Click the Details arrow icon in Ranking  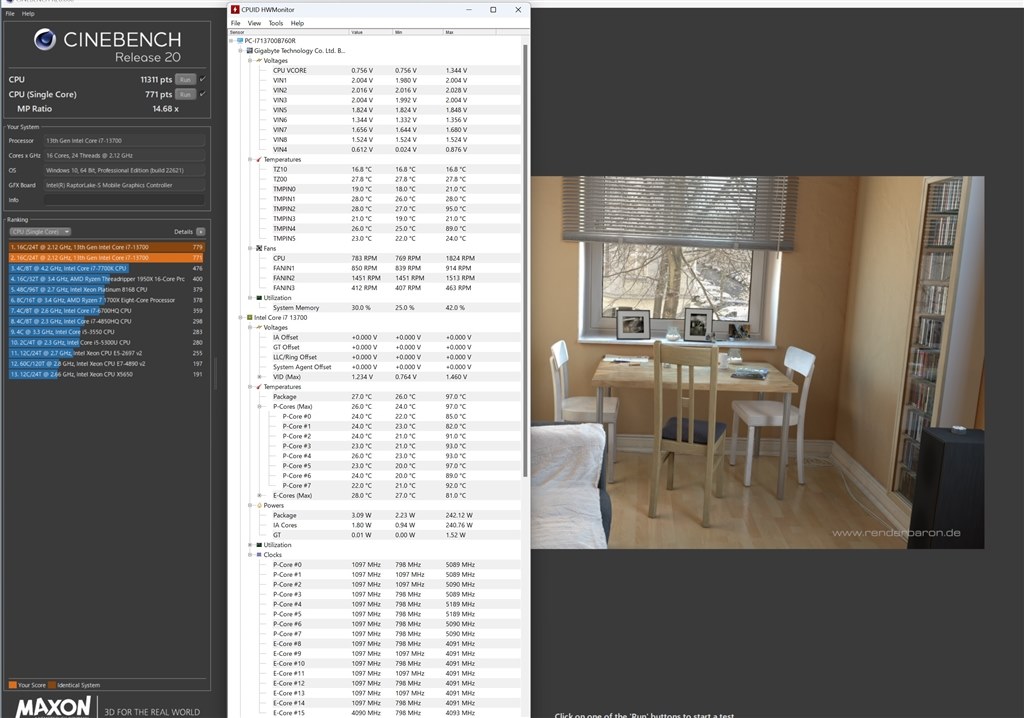pyautogui.click(x=200, y=232)
